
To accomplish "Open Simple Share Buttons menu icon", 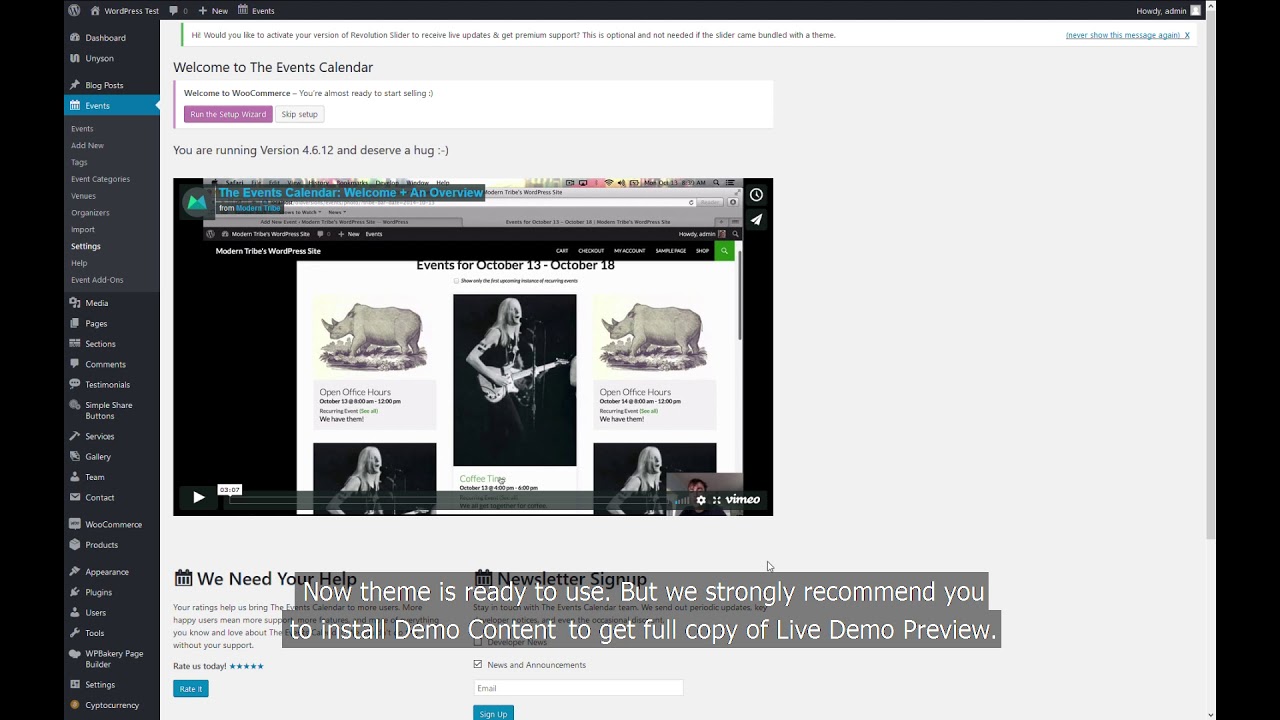I will click(75, 405).
